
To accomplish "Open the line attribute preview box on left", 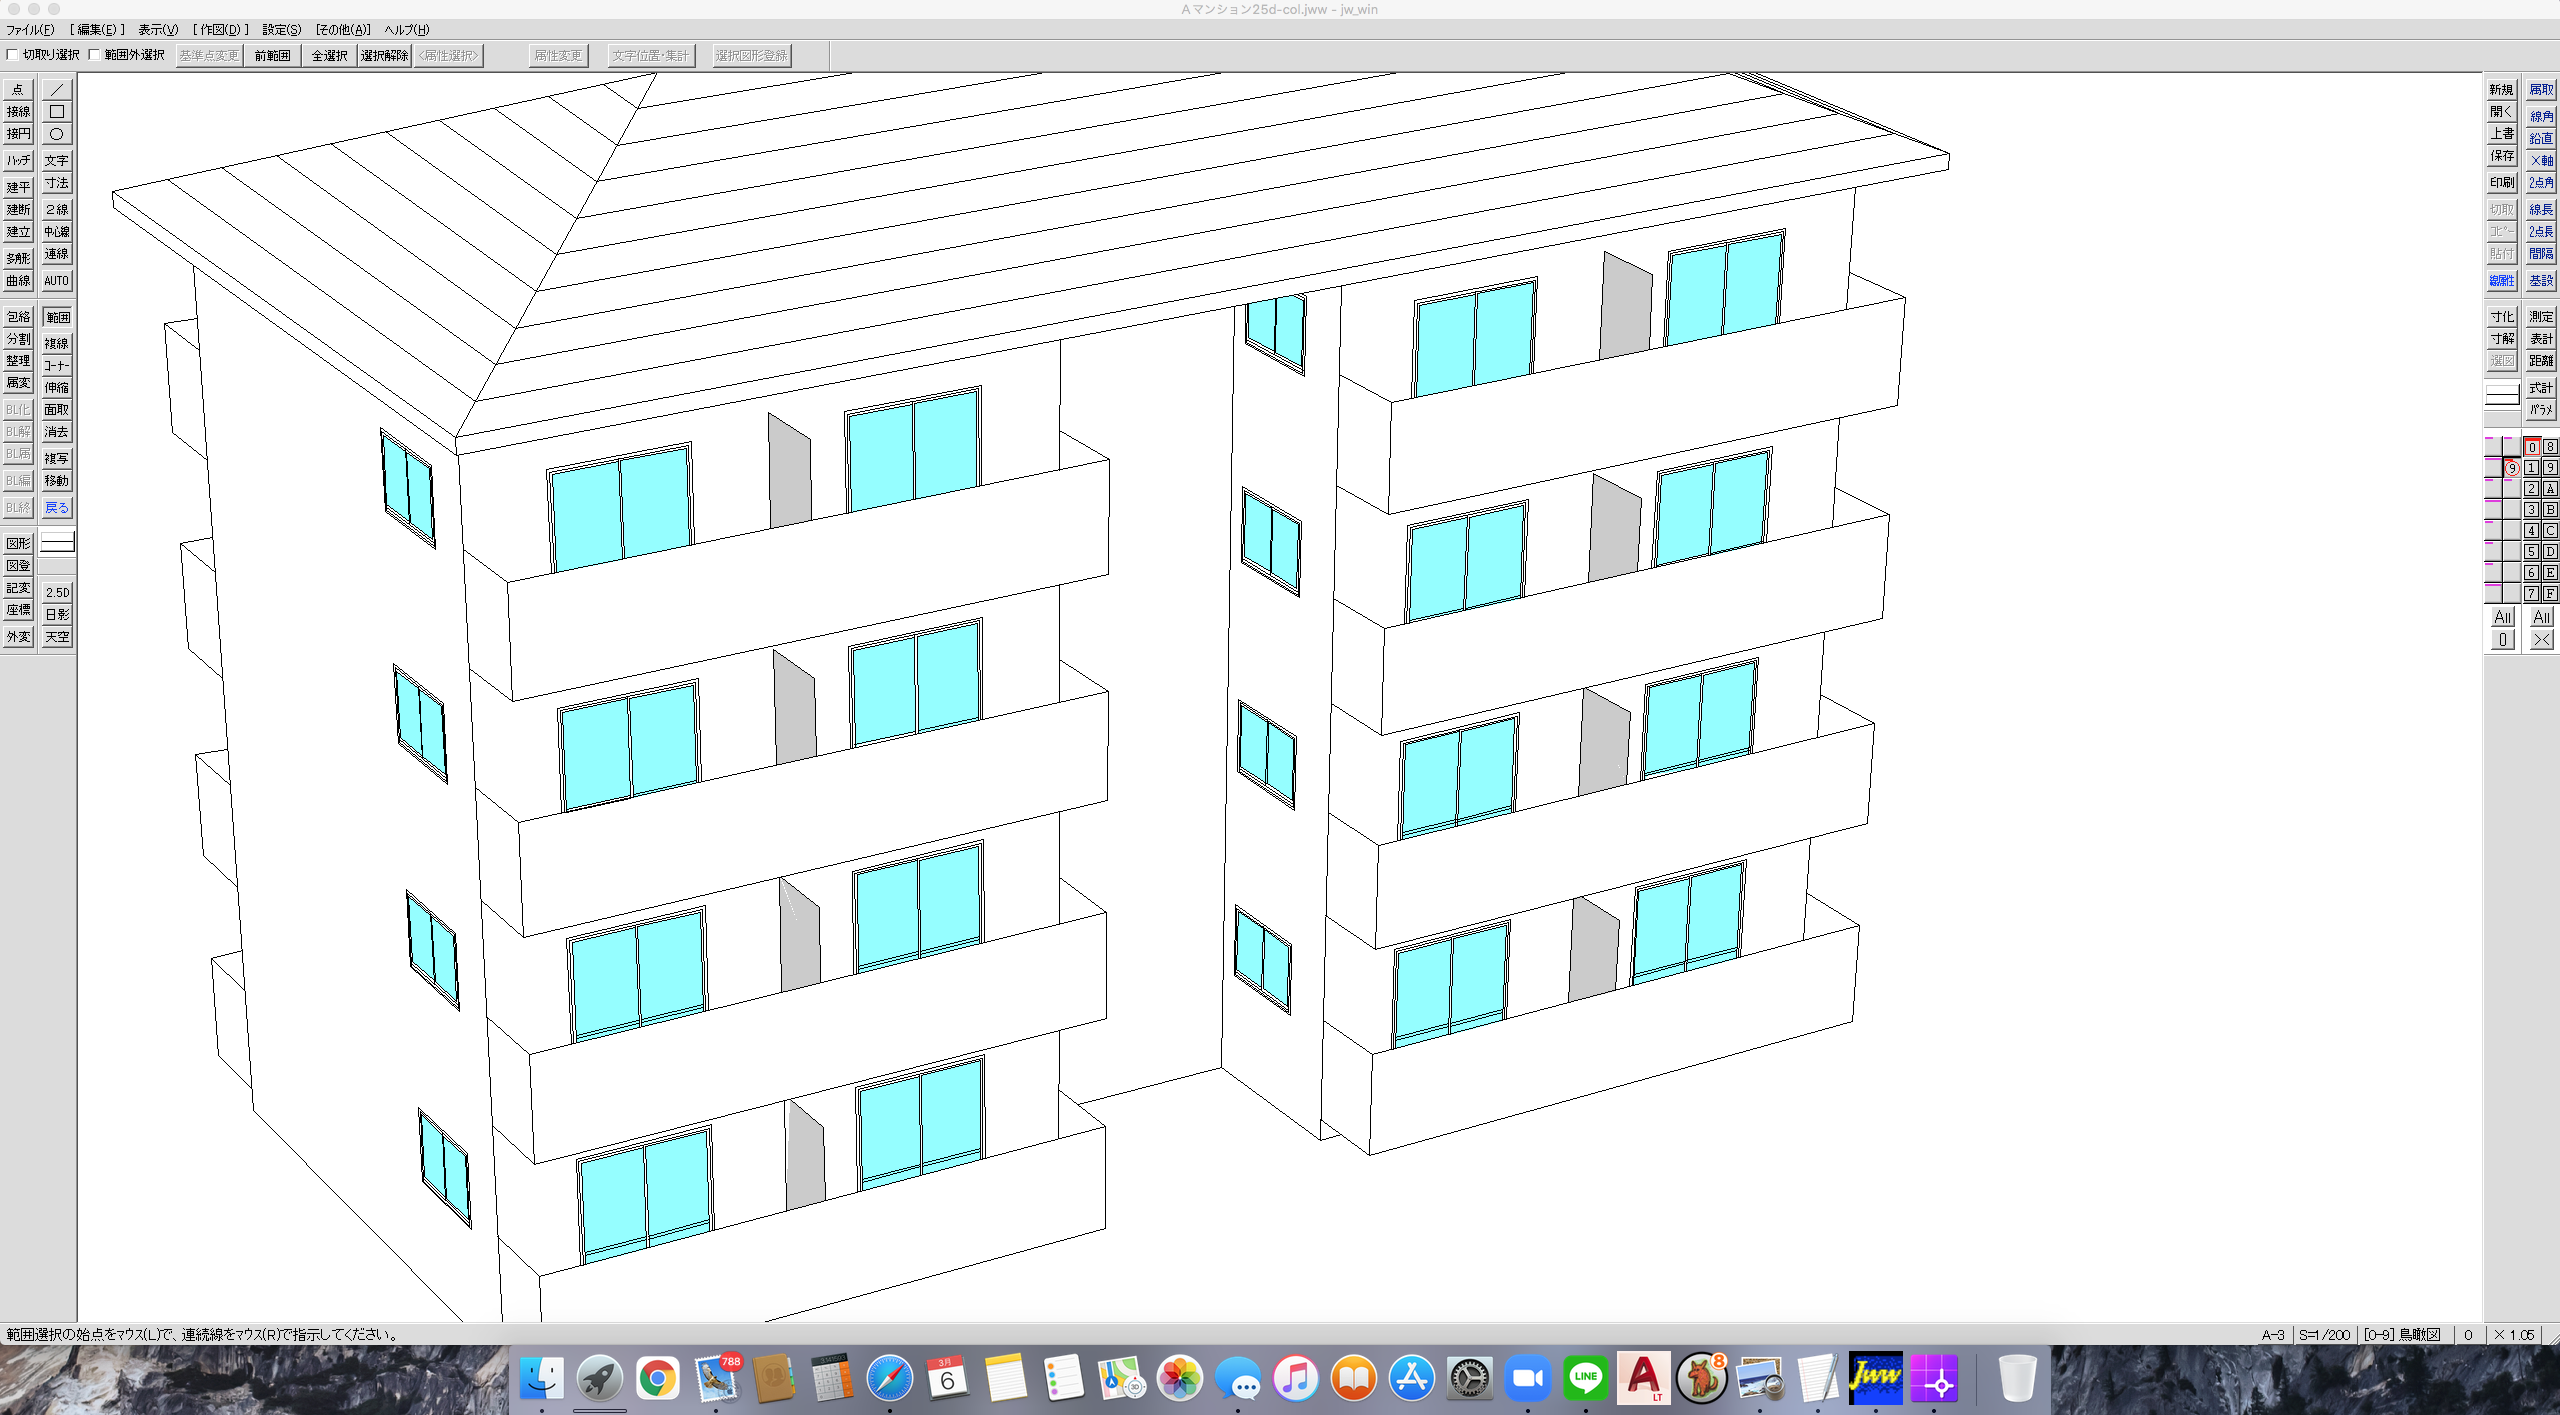I will [x=57, y=542].
